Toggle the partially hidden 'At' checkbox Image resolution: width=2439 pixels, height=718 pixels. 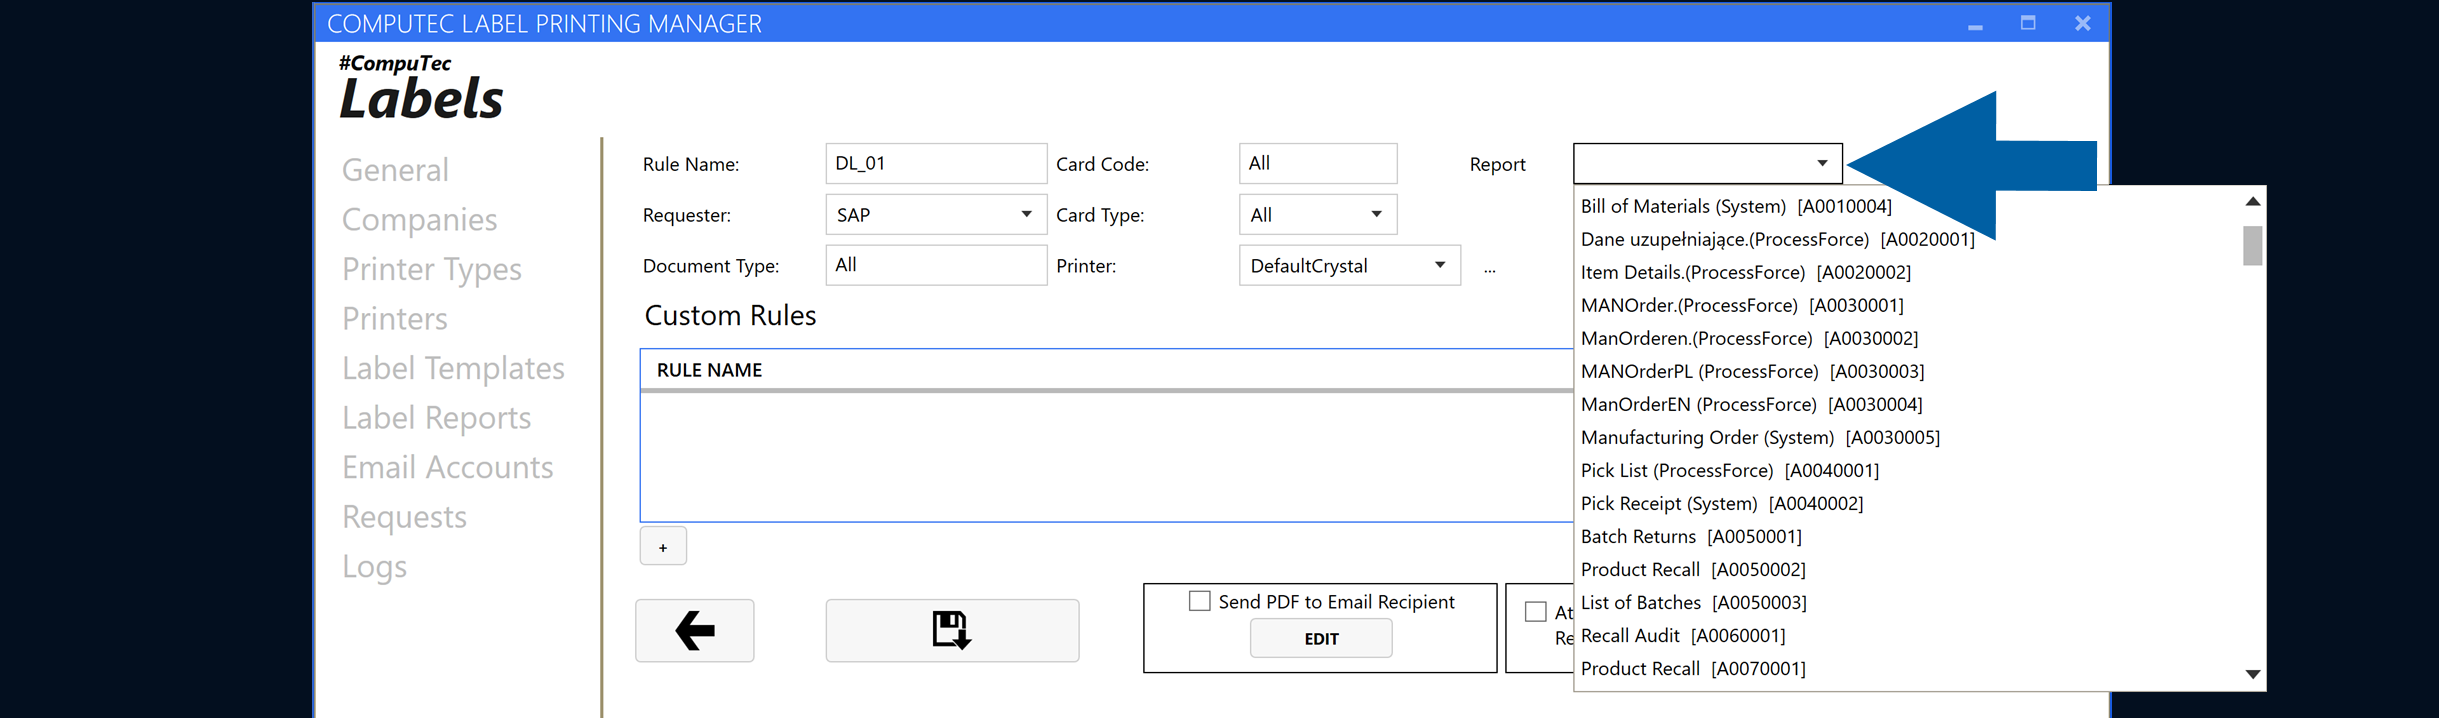(1535, 612)
